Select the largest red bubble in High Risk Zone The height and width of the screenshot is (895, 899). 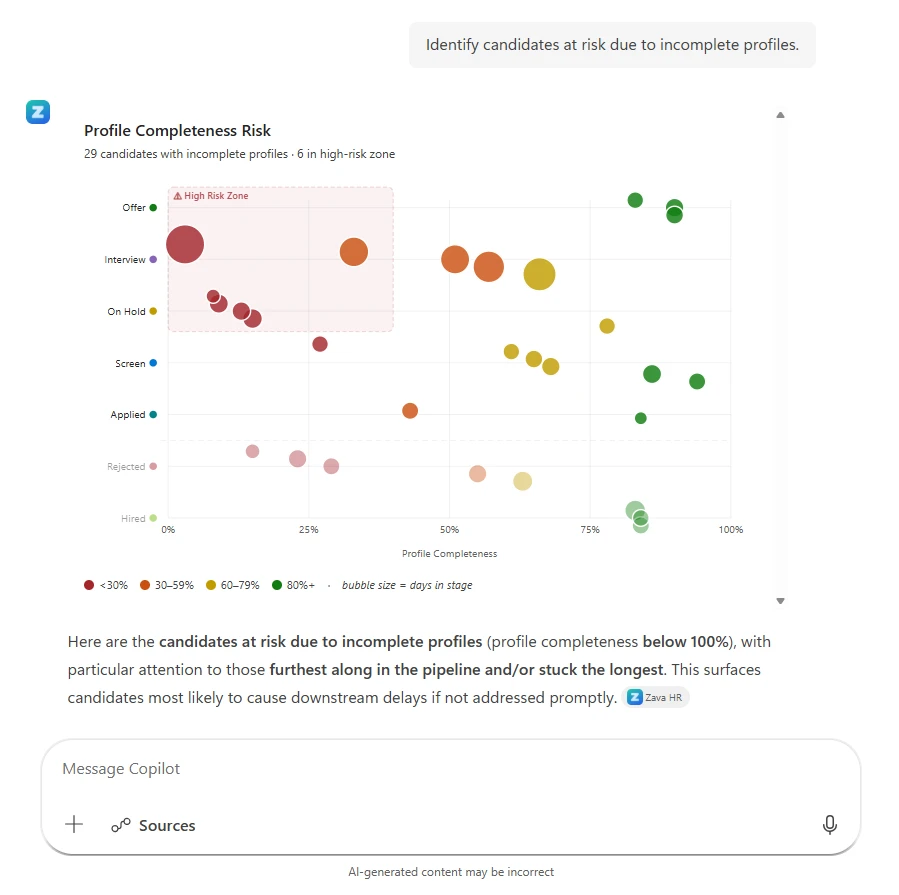tap(184, 243)
